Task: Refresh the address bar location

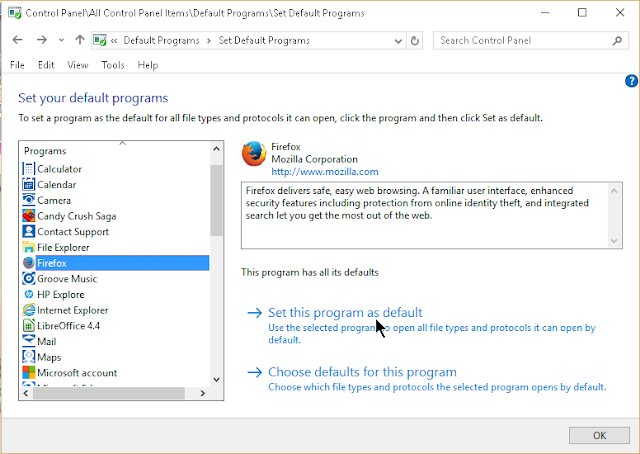Action: [x=414, y=40]
